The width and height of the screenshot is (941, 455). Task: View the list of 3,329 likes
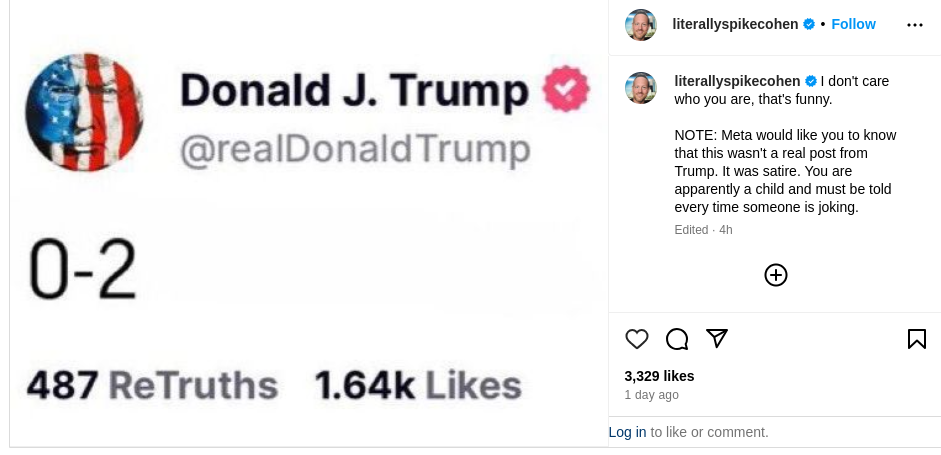(659, 376)
